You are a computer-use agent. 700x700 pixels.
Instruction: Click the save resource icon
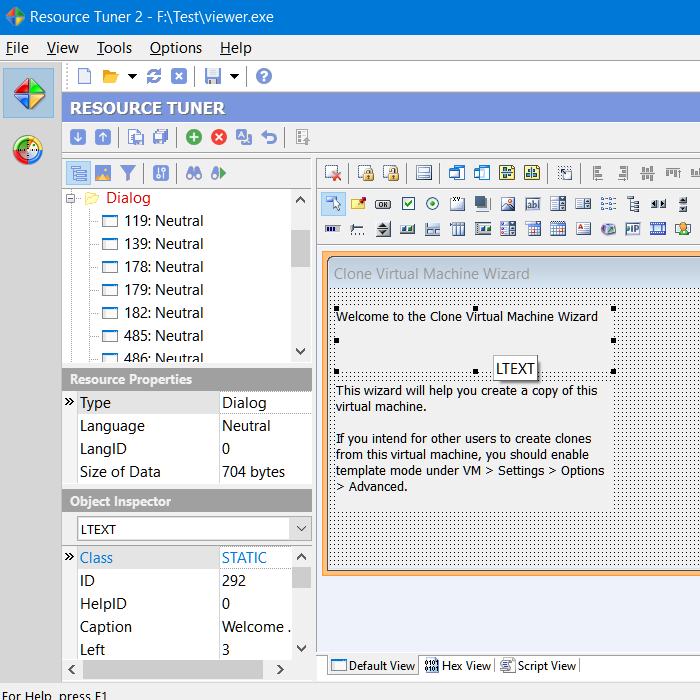[x=136, y=137]
